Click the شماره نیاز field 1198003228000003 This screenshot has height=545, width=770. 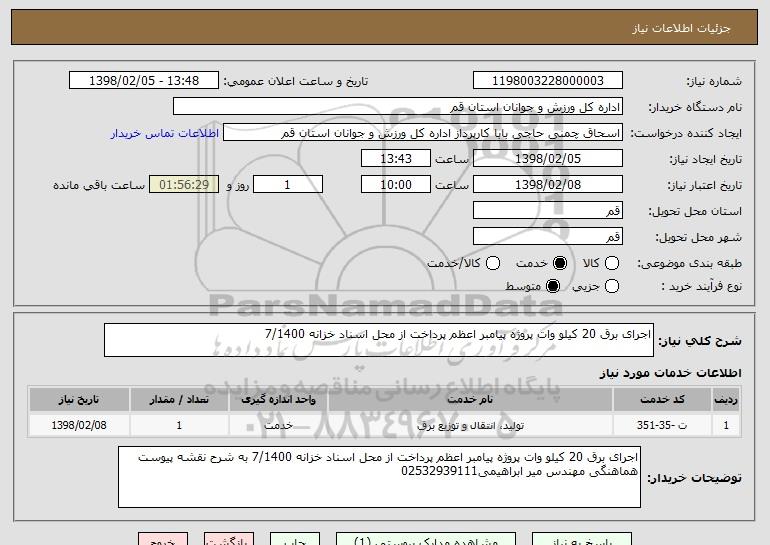(548, 81)
